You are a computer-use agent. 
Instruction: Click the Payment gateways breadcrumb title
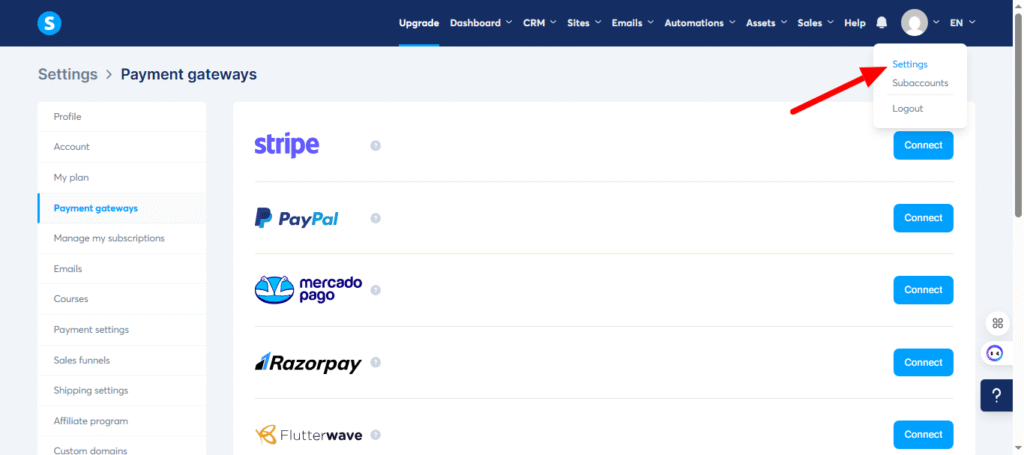(189, 74)
